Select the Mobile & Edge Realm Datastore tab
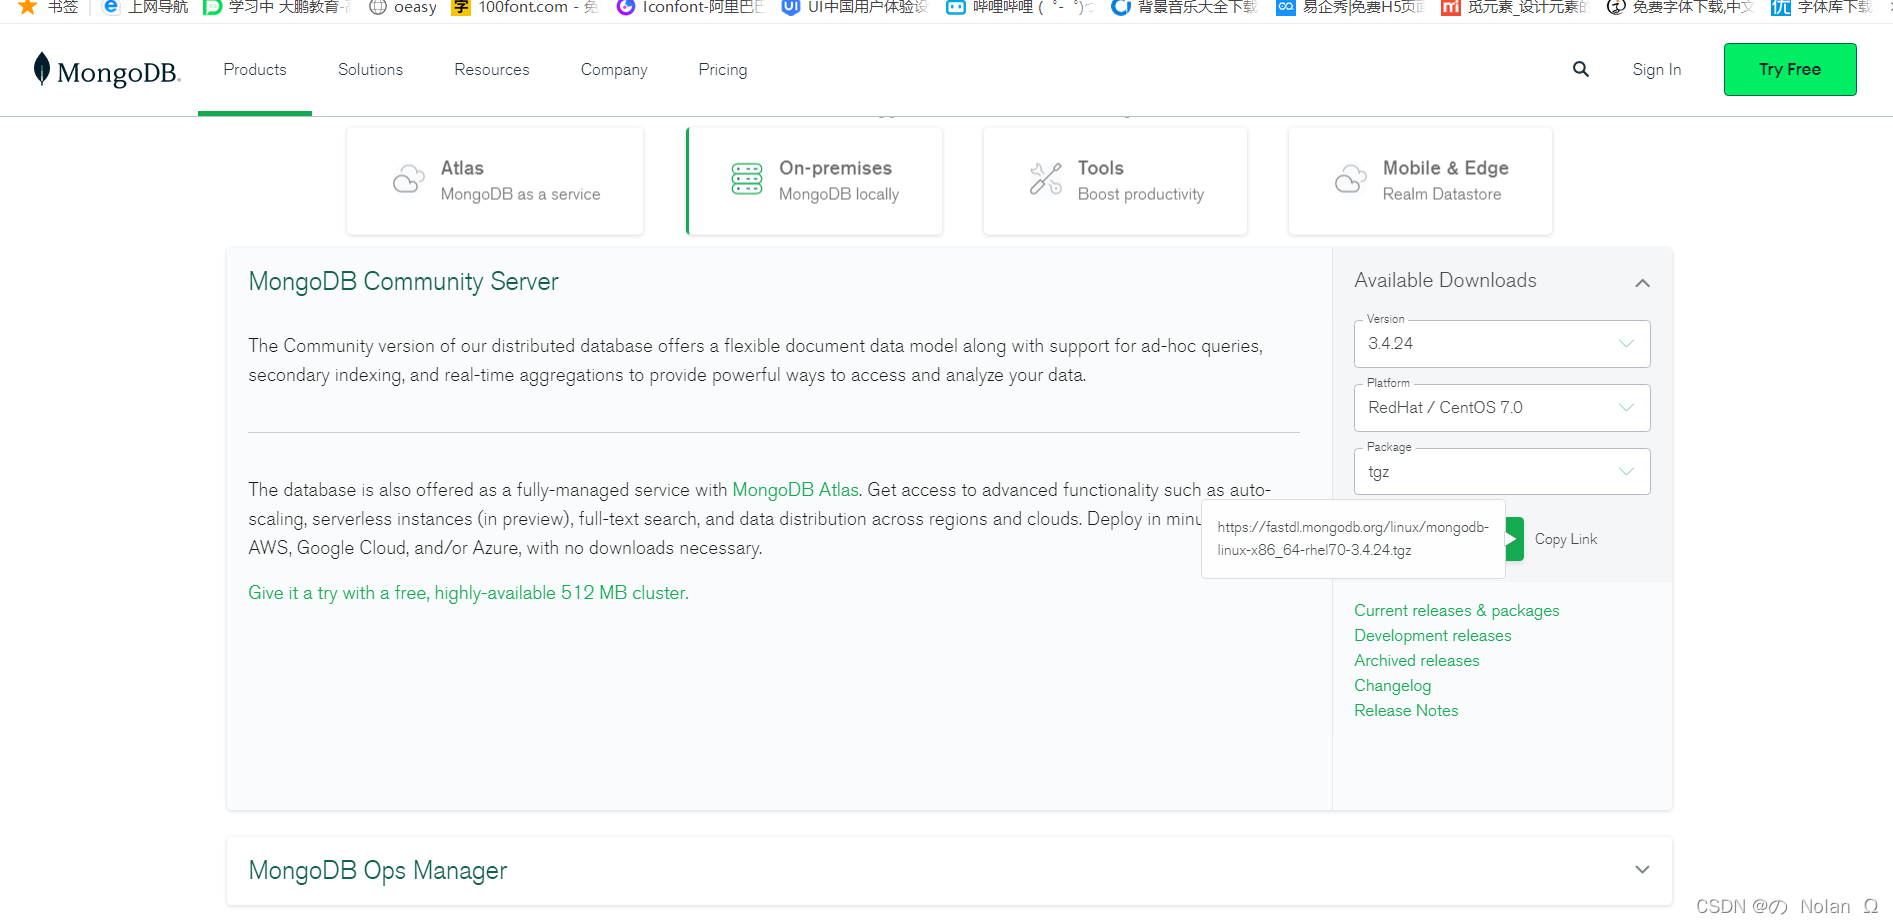This screenshot has width=1893, height=924. (x=1420, y=181)
